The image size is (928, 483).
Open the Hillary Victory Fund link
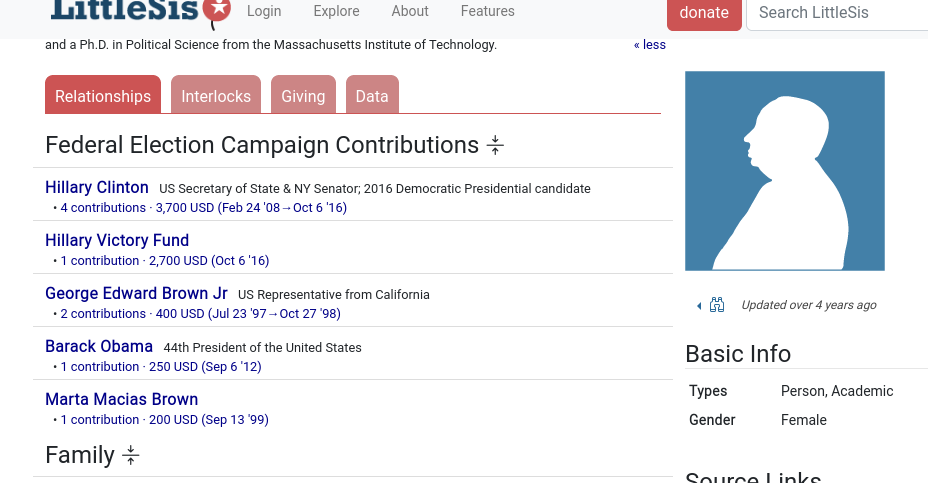(x=117, y=240)
